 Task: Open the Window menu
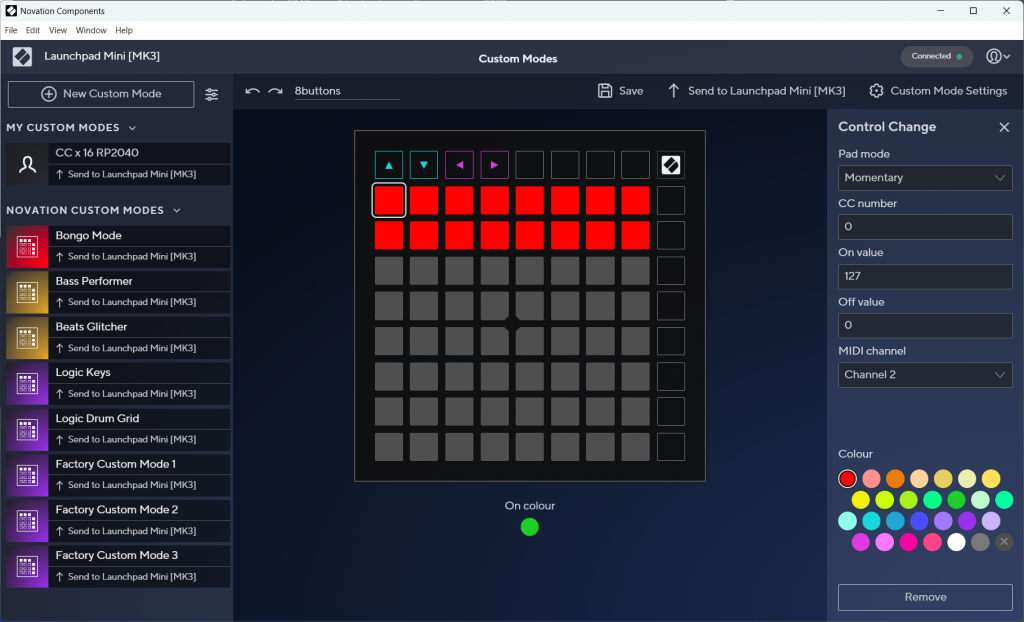(91, 30)
